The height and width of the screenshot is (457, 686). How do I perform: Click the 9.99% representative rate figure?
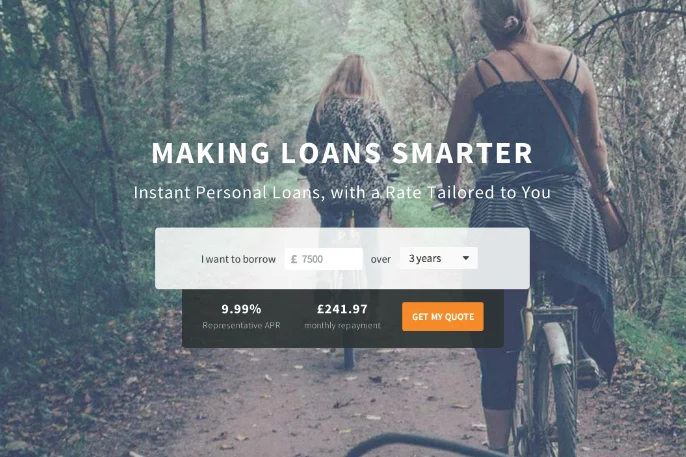[x=241, y=309]
